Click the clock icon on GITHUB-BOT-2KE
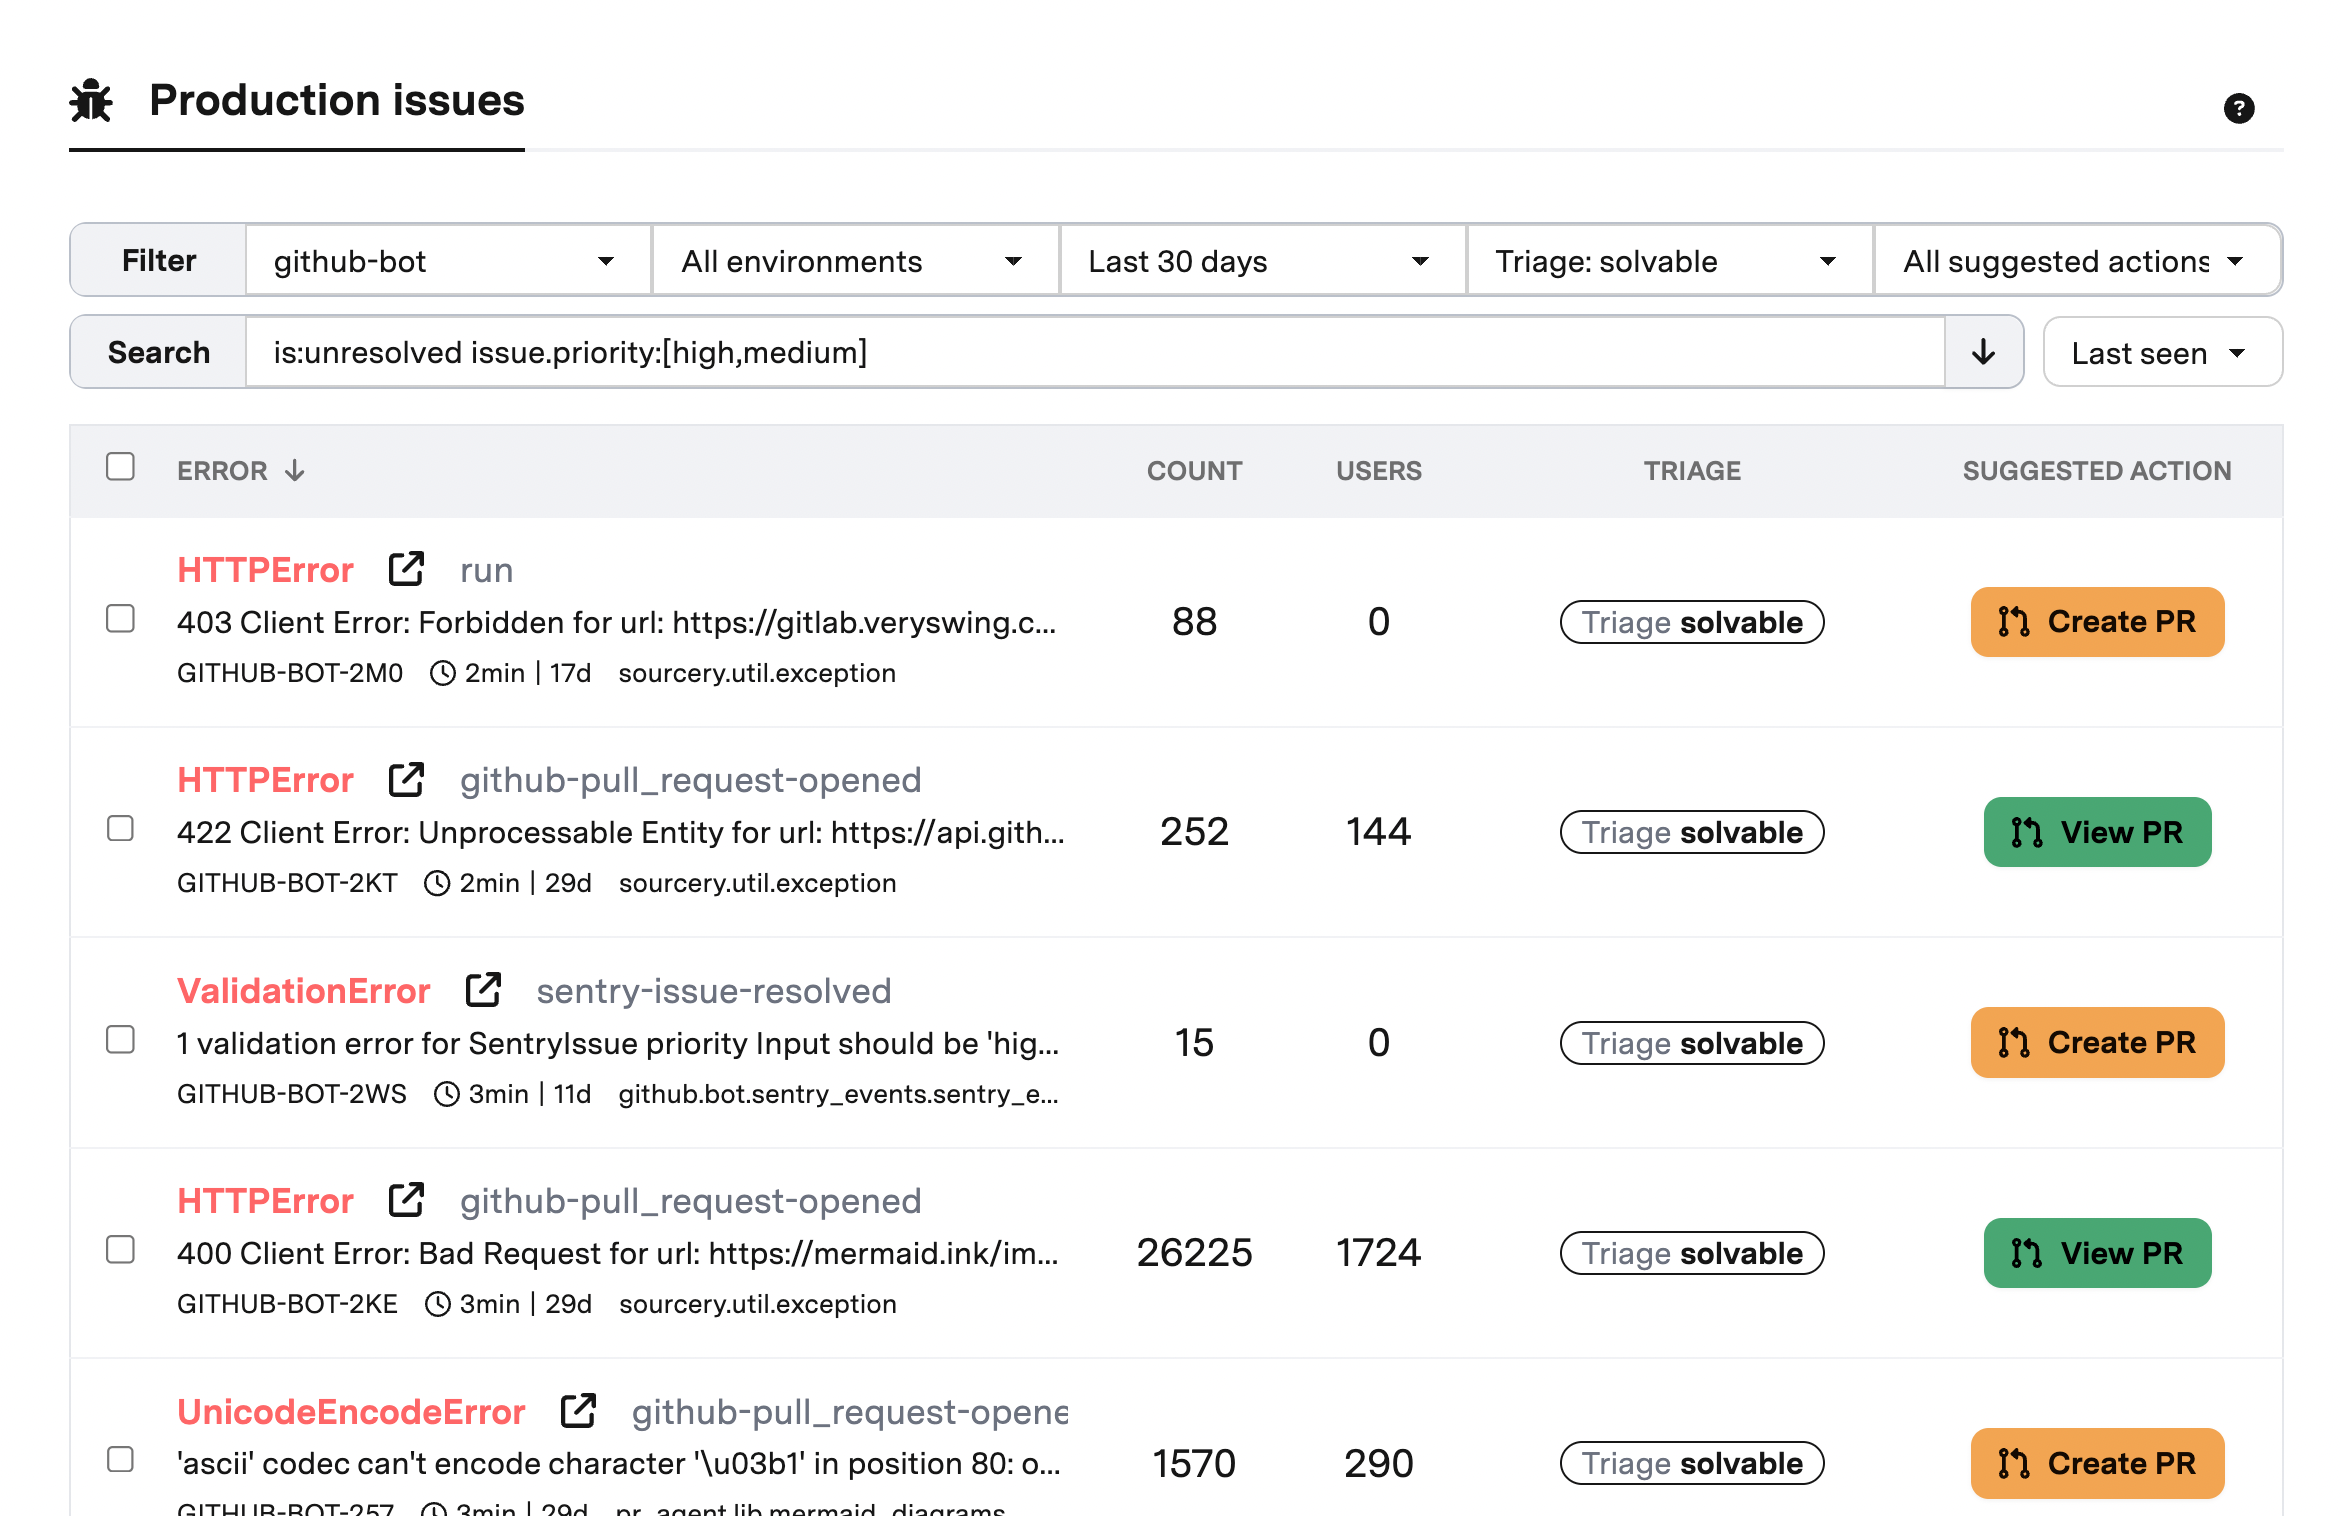The height and width of the screenshot is (1516, 2340). click(437, 1303)
